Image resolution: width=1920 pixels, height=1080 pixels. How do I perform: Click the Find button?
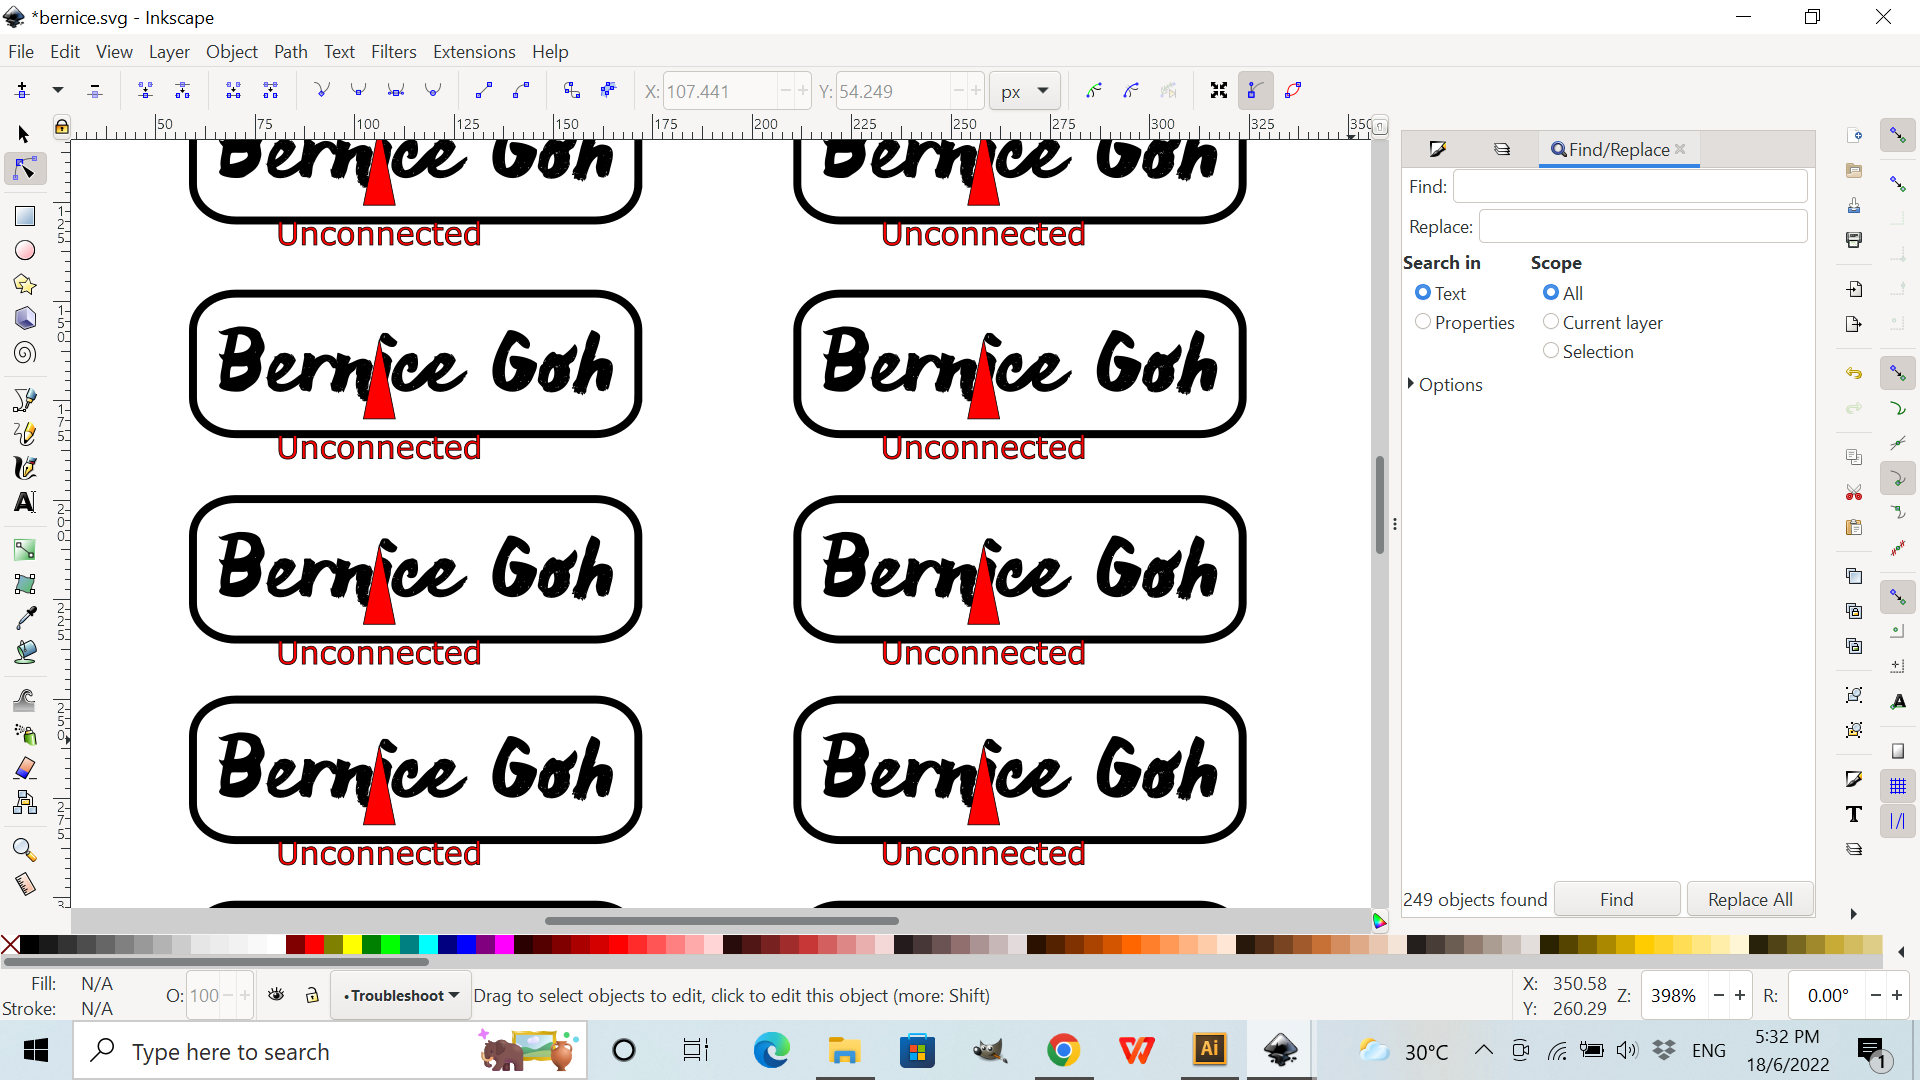tap(1616, 899)
